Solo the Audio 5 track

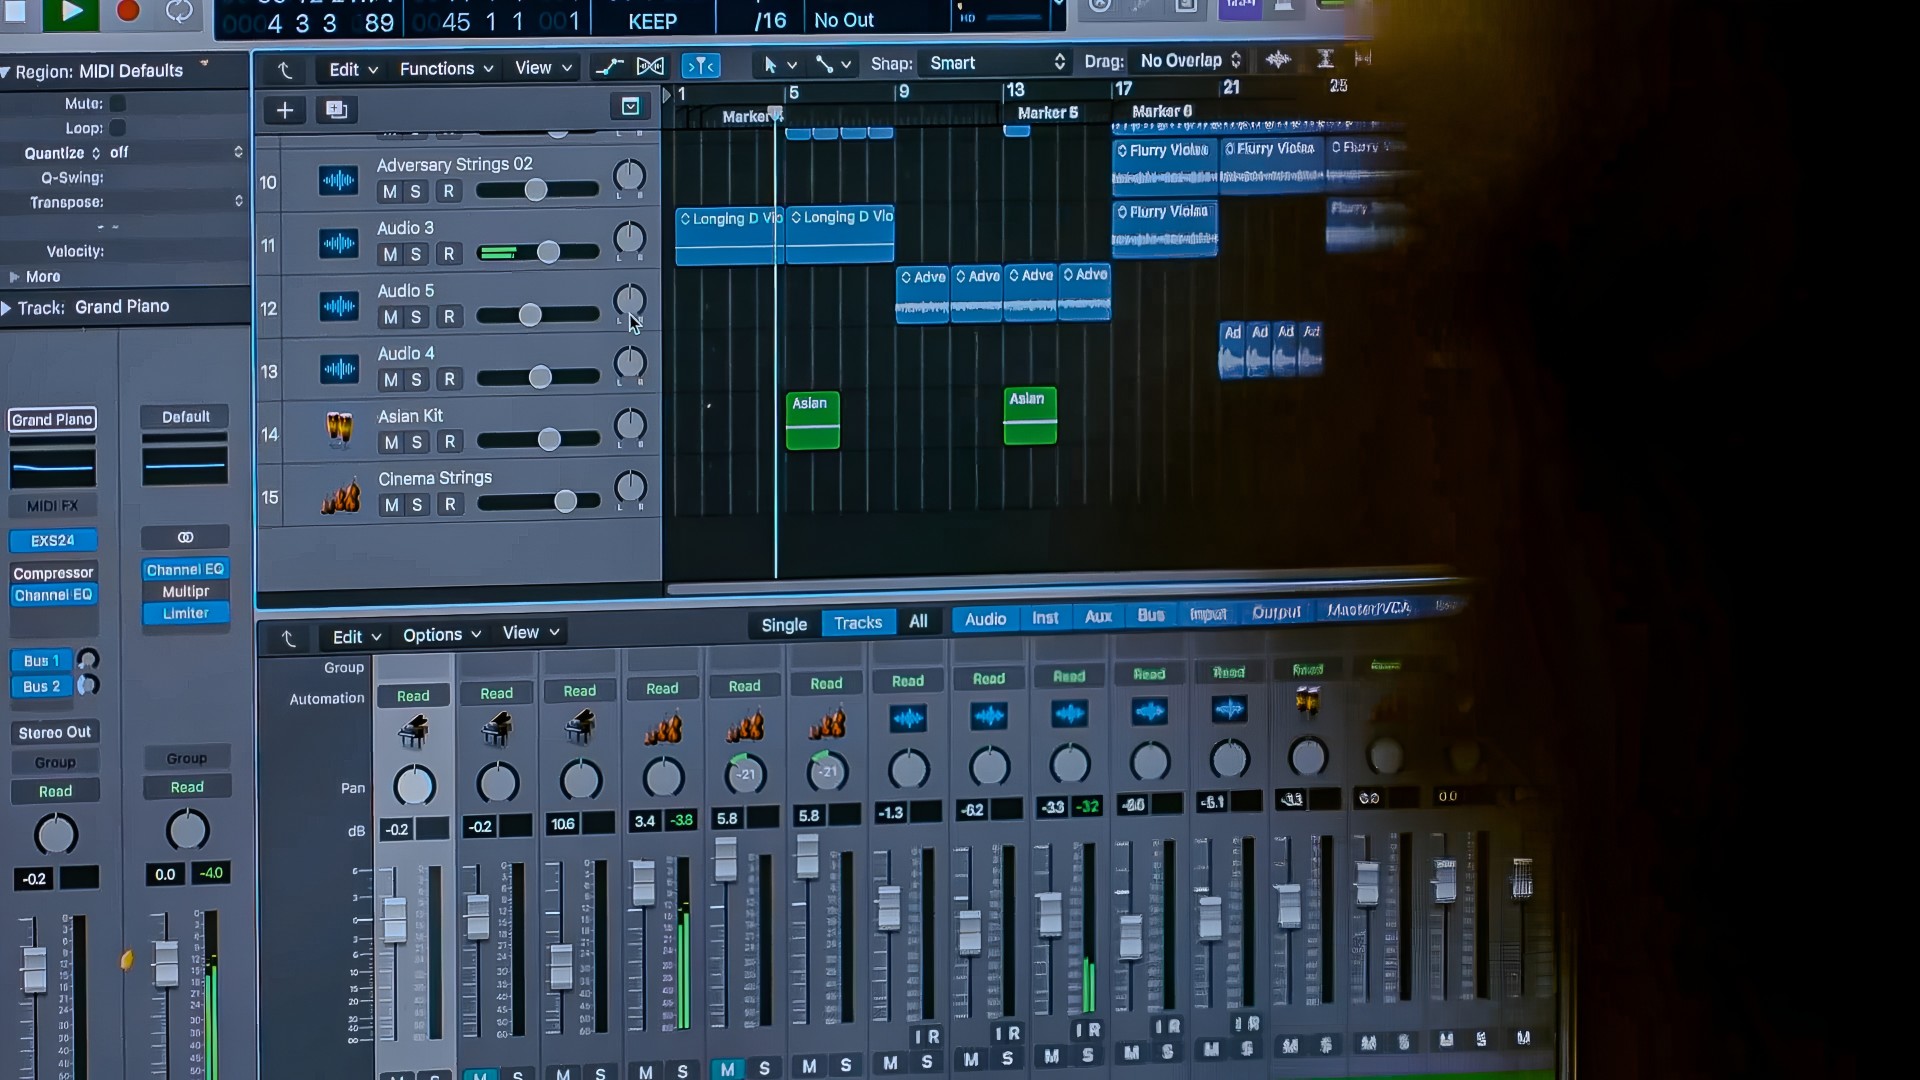[x=416, y=317]
